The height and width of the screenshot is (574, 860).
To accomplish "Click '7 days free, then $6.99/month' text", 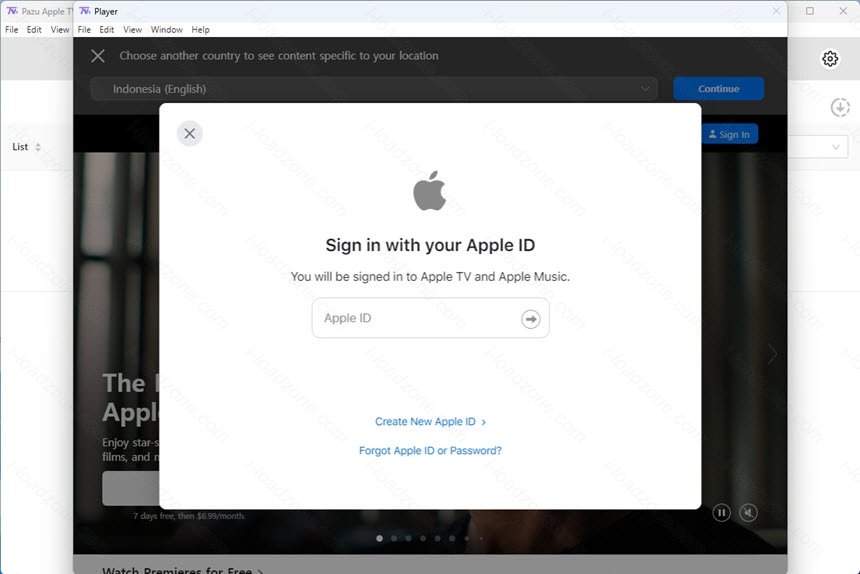I will [x=189, y=516].
